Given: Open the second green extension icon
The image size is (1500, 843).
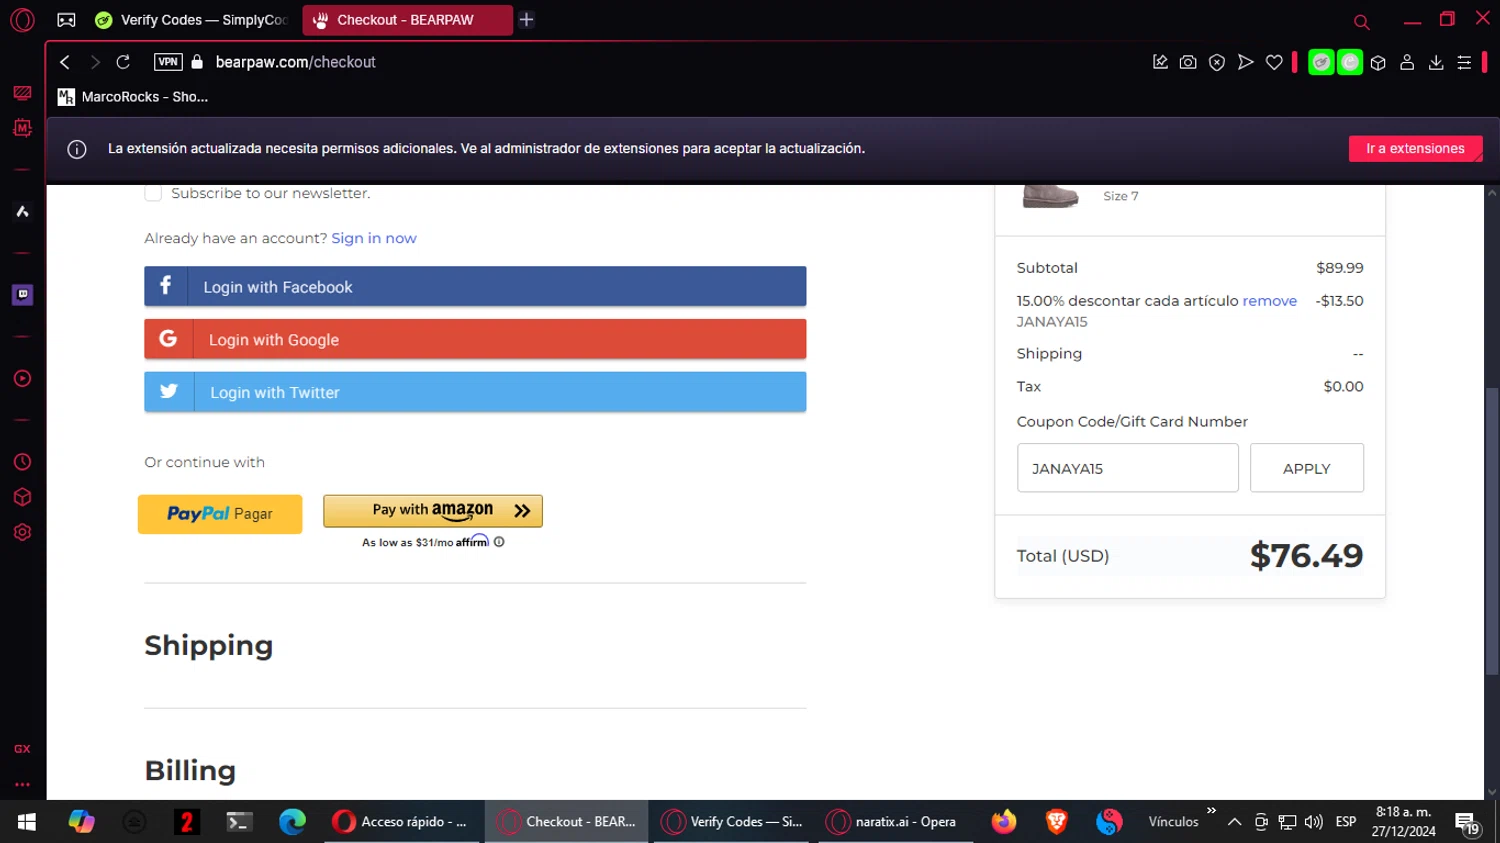Looking at the screenshot, I should [x=1350, y=62].
